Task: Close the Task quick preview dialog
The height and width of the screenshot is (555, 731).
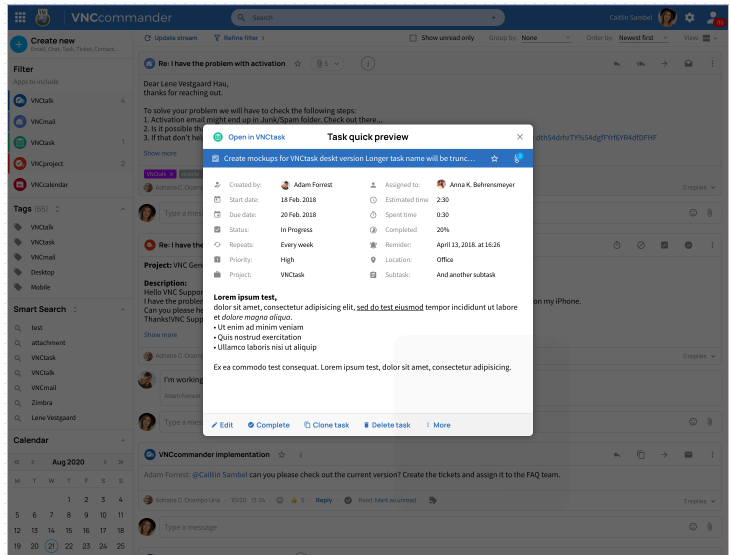Action: pyautogui.click(x=520, y=137)
